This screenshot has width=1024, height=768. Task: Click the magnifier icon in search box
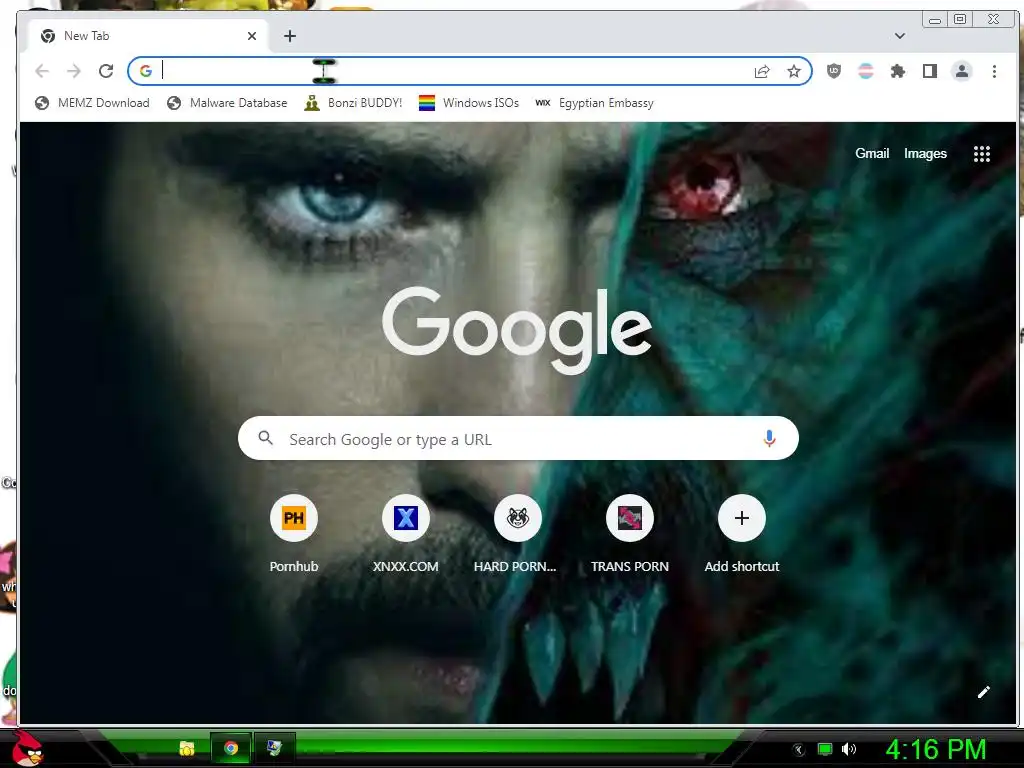coord(265,438)
